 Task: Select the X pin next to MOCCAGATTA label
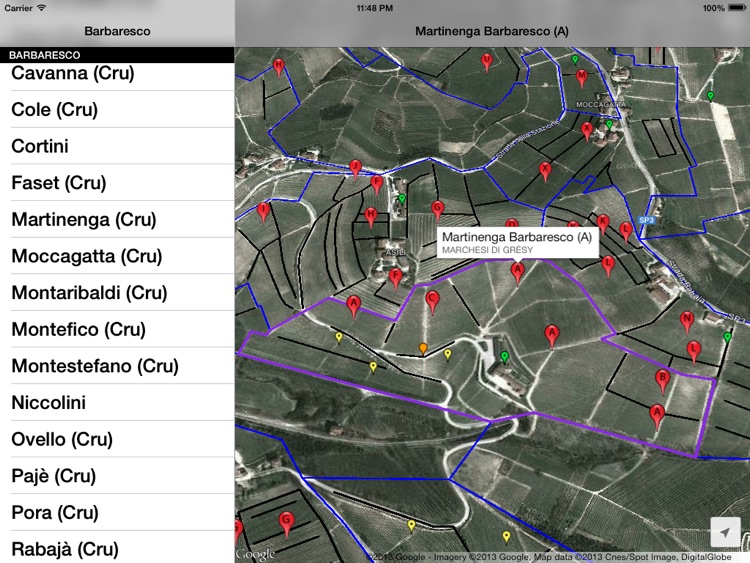pyautogui.click(x=587, y=131)
